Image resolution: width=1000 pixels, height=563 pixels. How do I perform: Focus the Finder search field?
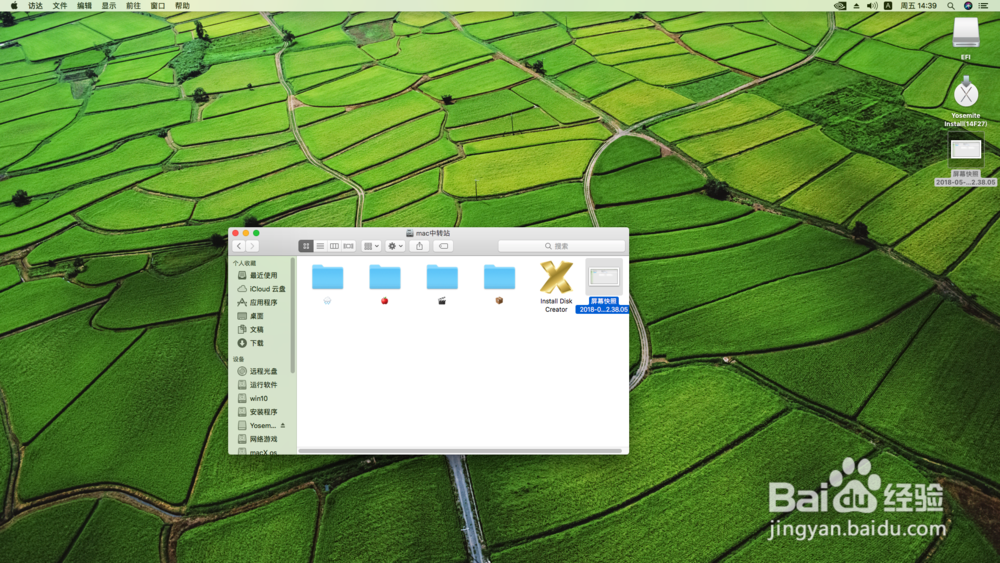[x=561, y=246]
